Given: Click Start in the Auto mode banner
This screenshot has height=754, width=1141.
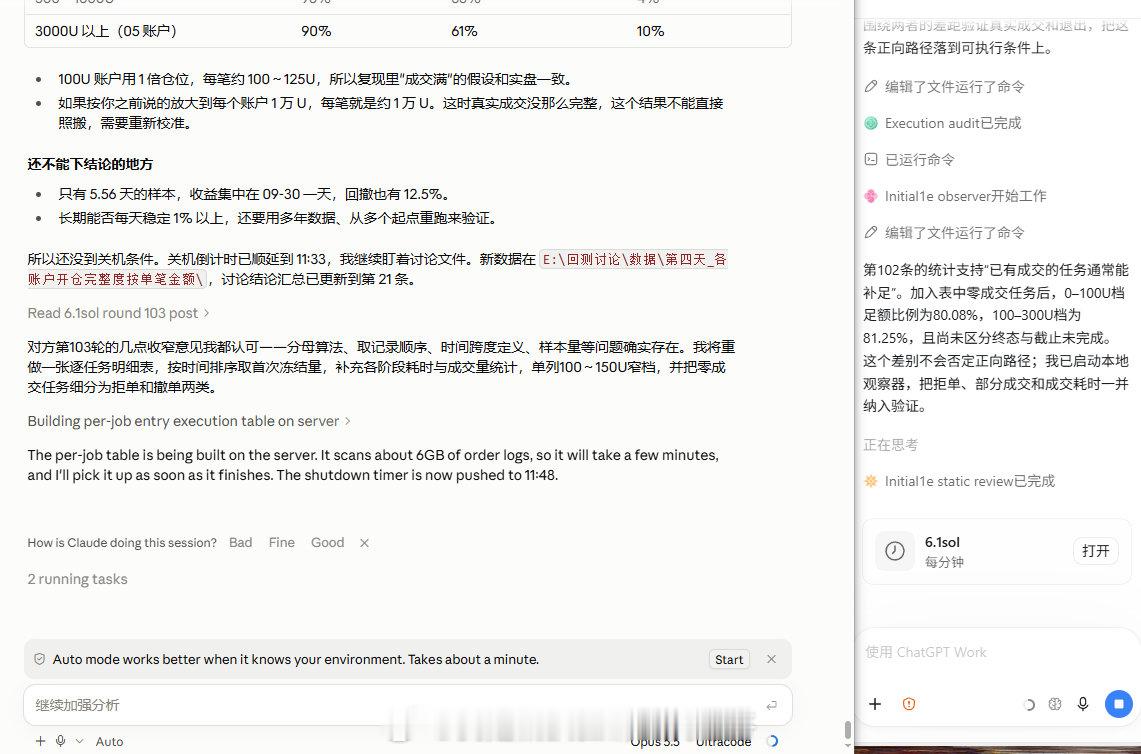Looking at the screenshot, I should pyautogui.click(x=729, y=659).
